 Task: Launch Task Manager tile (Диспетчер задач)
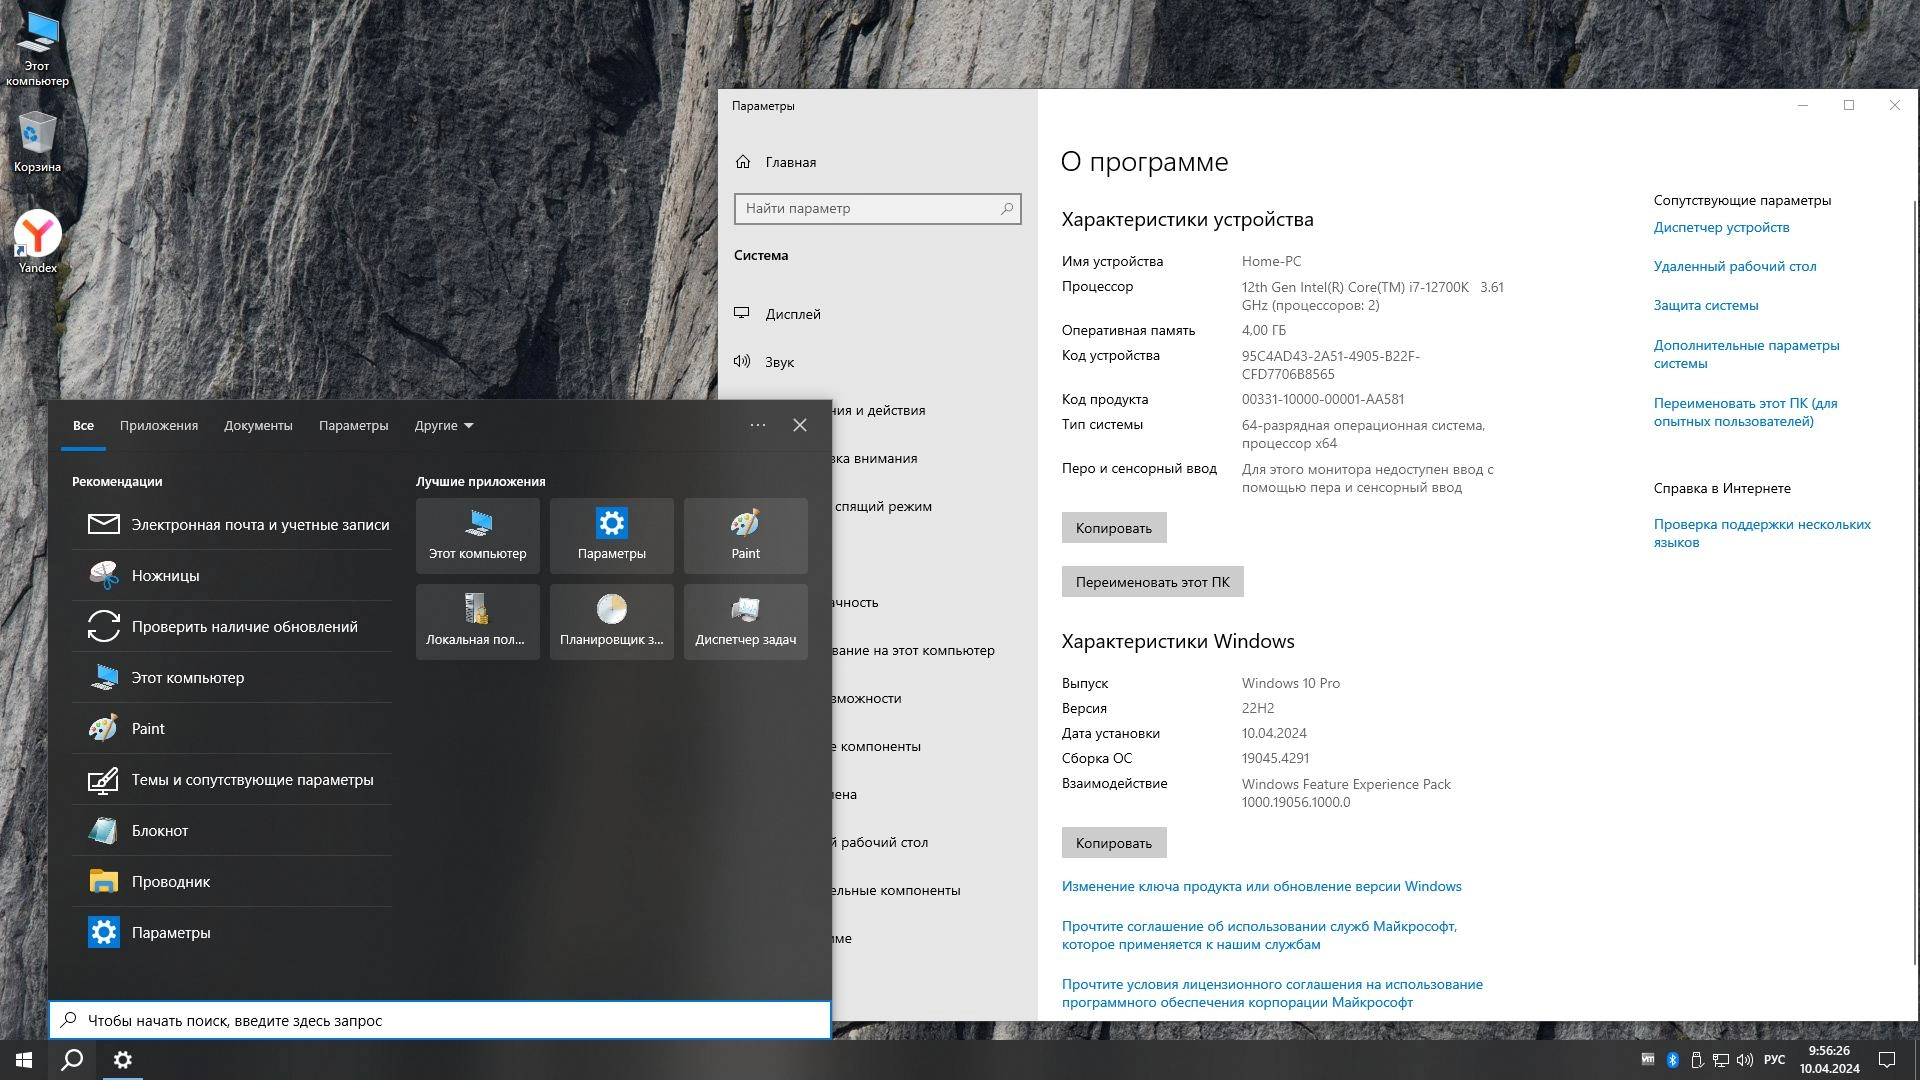(745, 621)
